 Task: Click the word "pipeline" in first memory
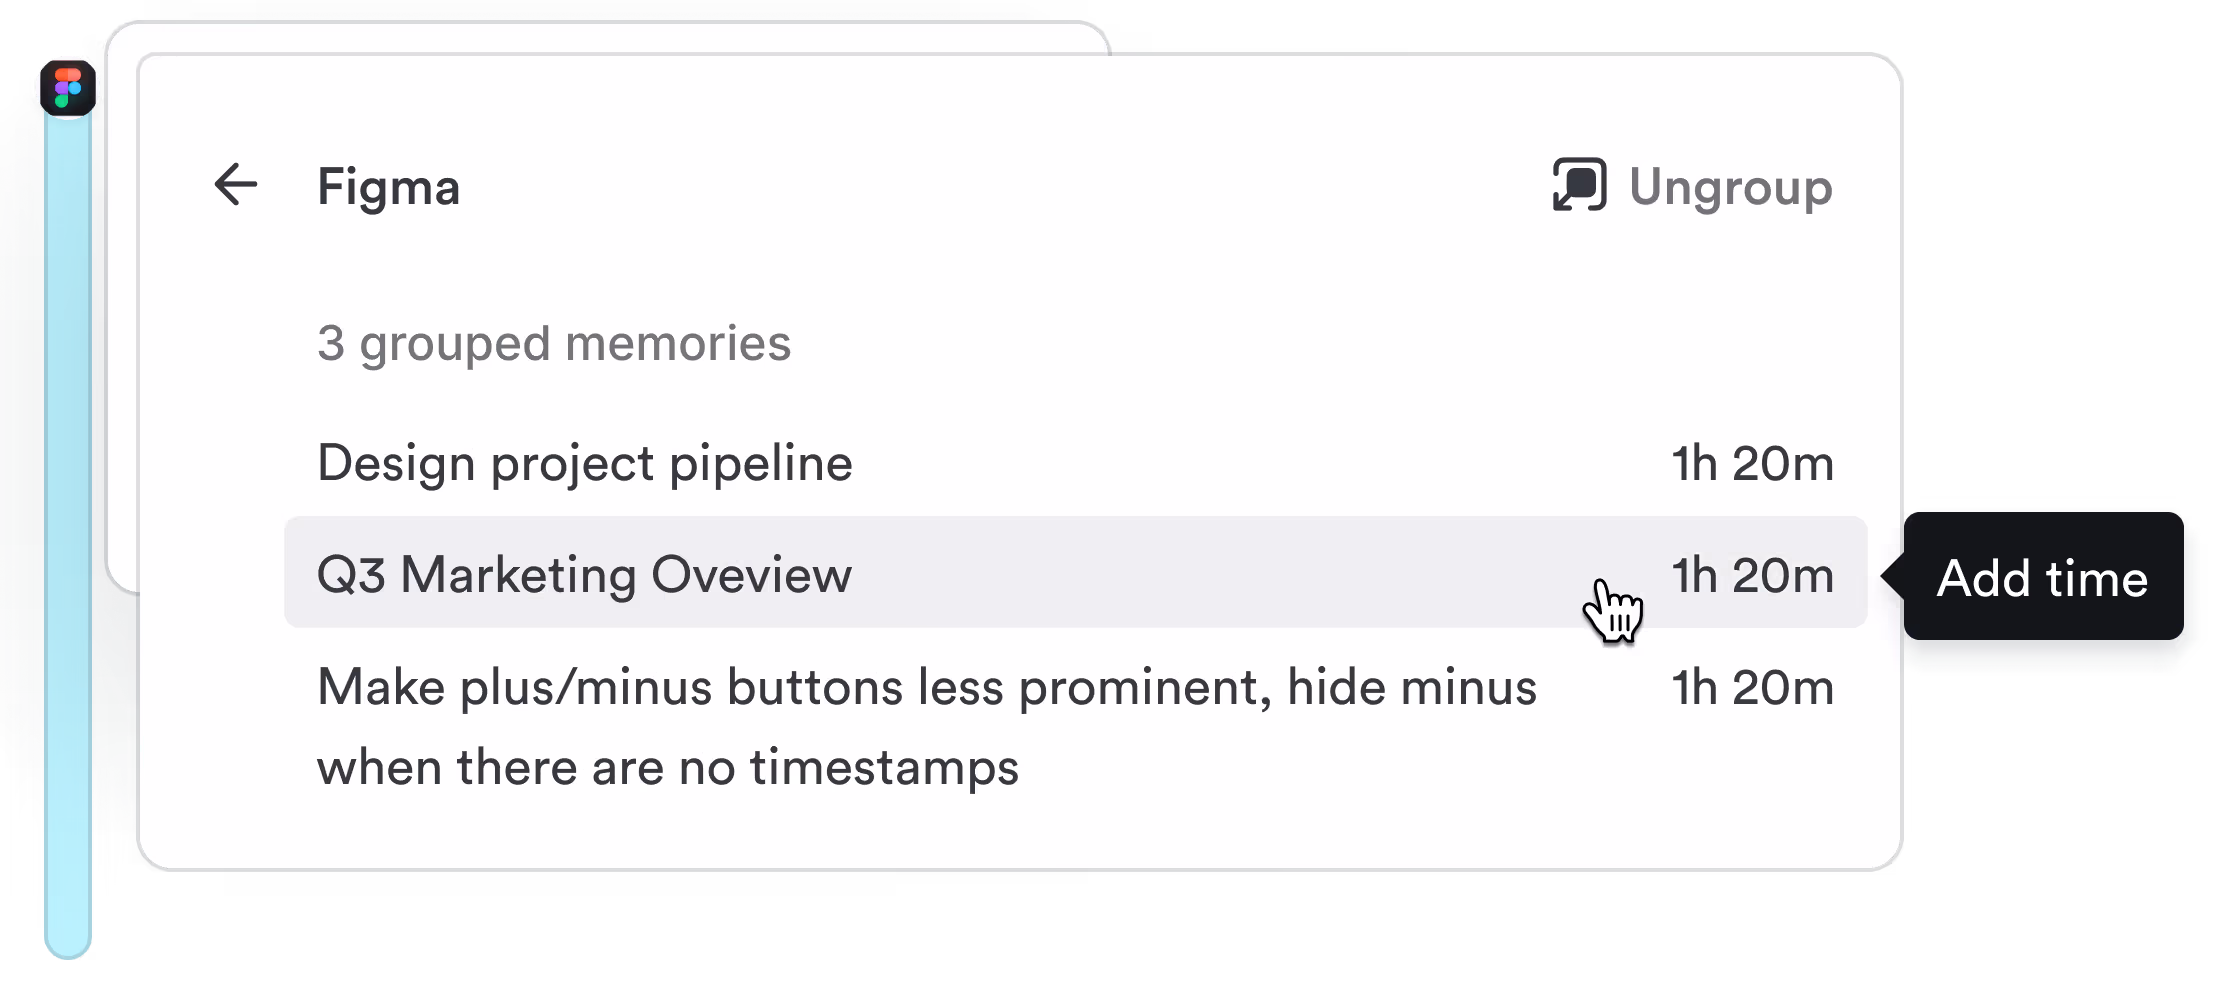[x=760, y=463]
